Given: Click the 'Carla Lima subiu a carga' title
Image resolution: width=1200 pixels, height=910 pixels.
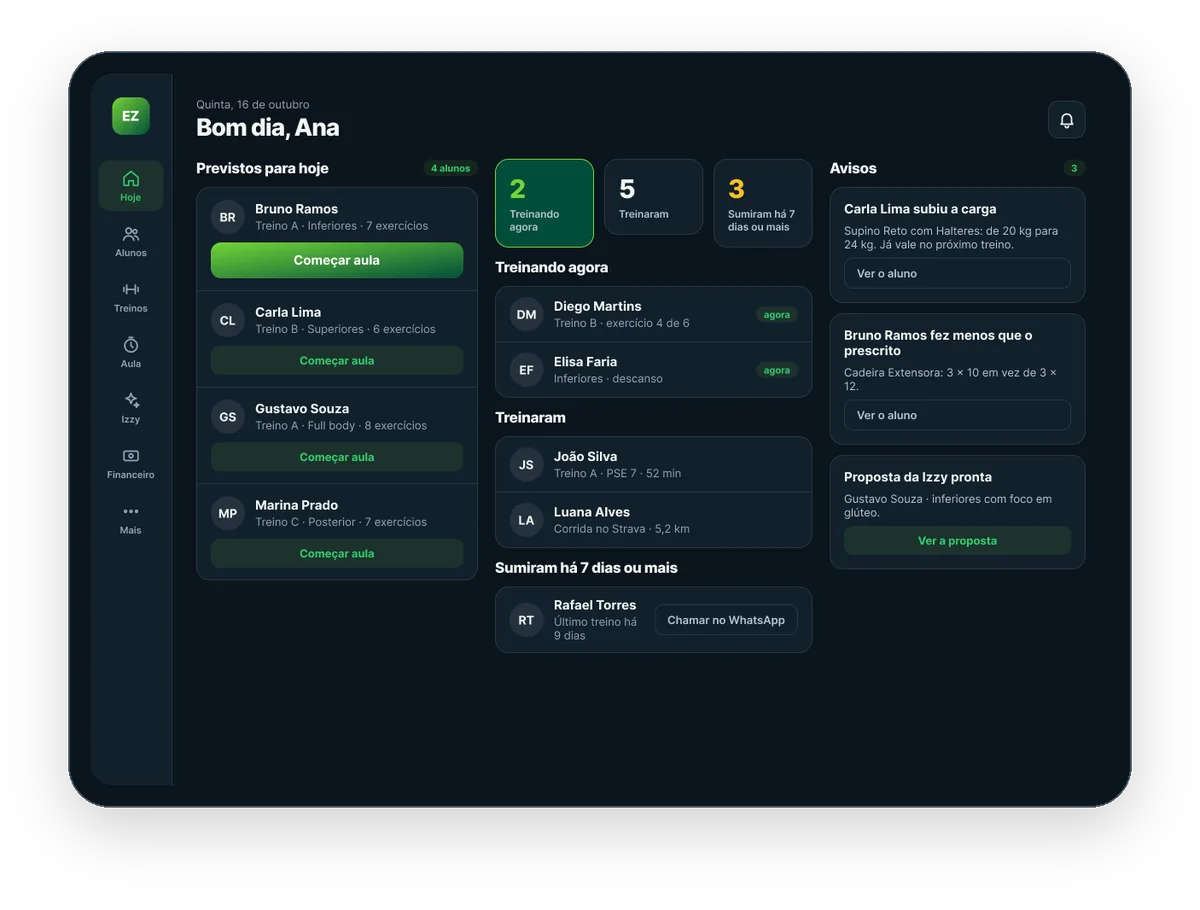Looking at the screenshot, I should (x=920, y=209).
